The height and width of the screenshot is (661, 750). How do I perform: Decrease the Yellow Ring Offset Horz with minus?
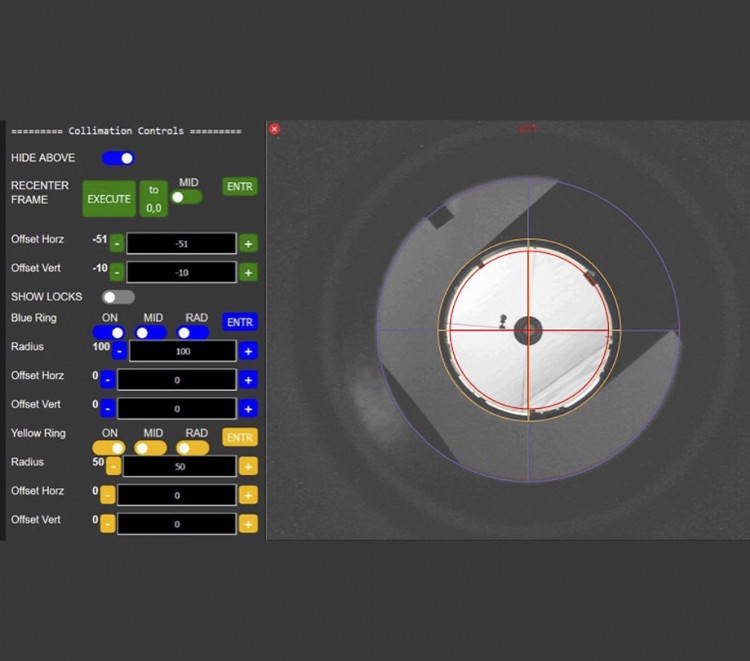click(x=108, y=495)
